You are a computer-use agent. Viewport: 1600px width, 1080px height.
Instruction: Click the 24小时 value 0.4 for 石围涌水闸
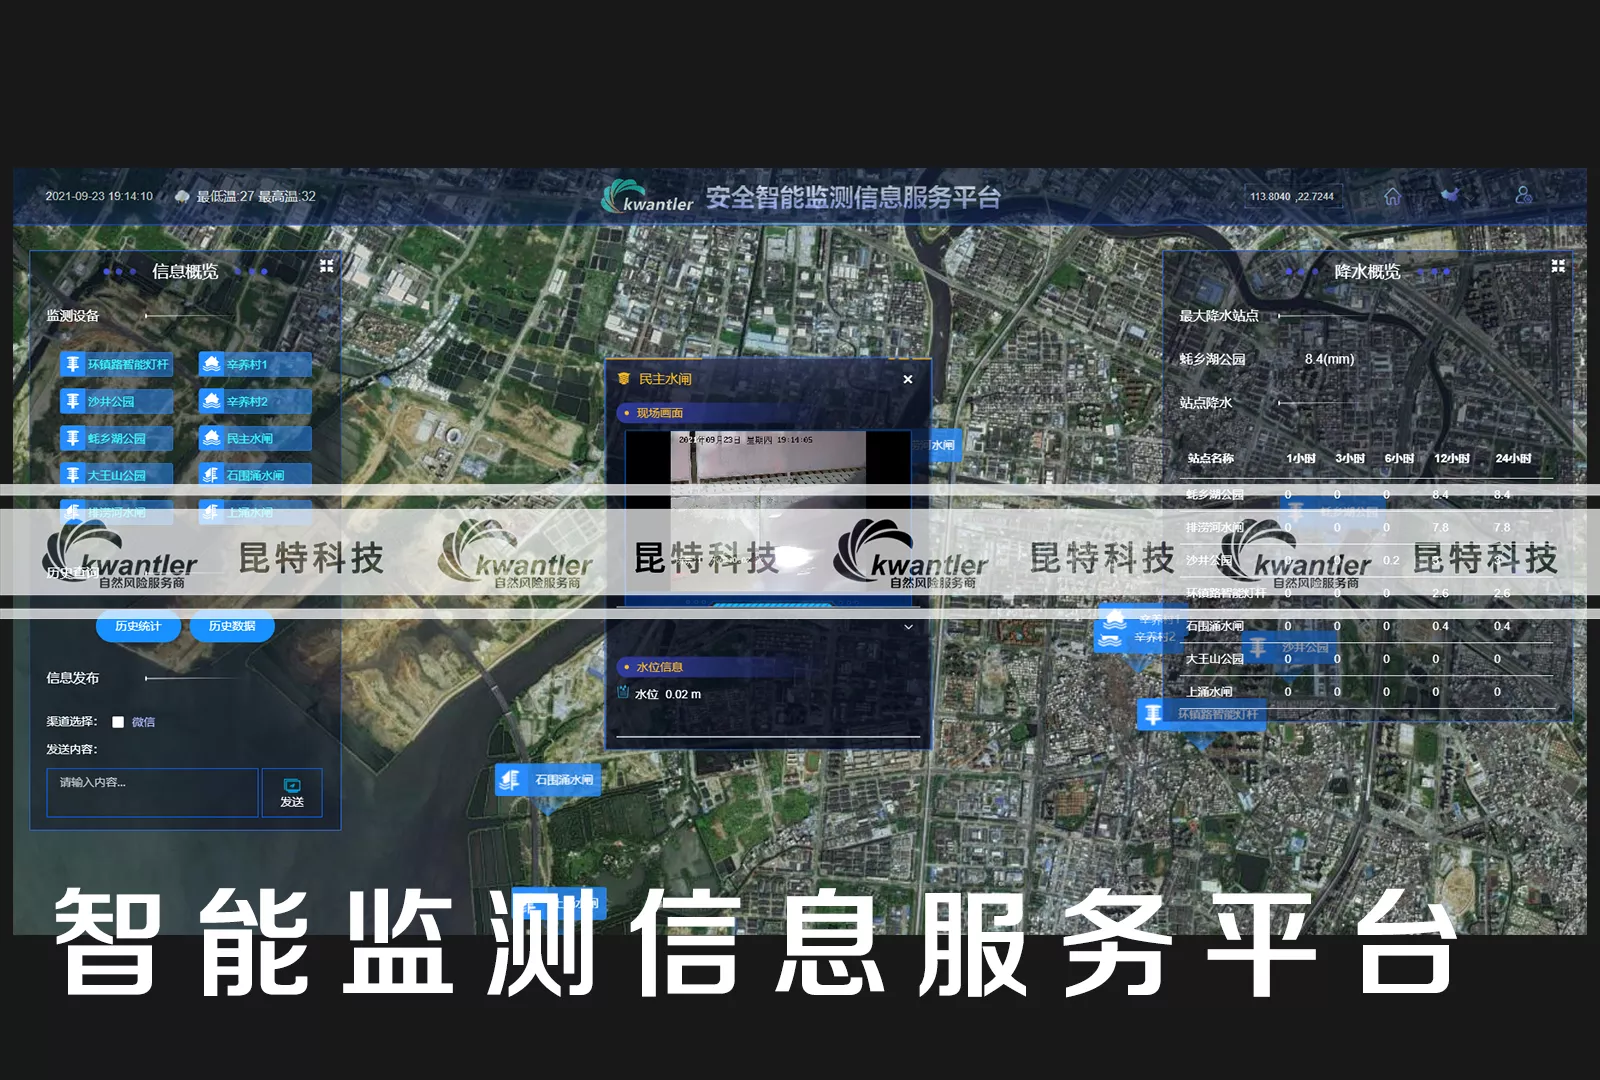coord(1502,626)
